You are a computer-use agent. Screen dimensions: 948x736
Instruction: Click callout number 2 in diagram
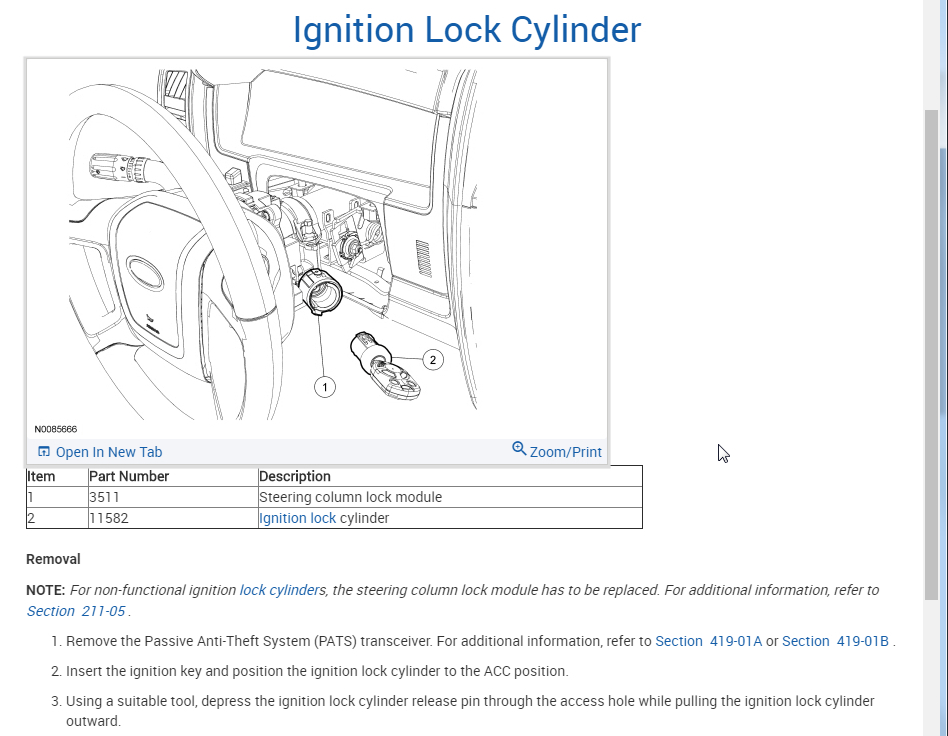click(432, 360)
